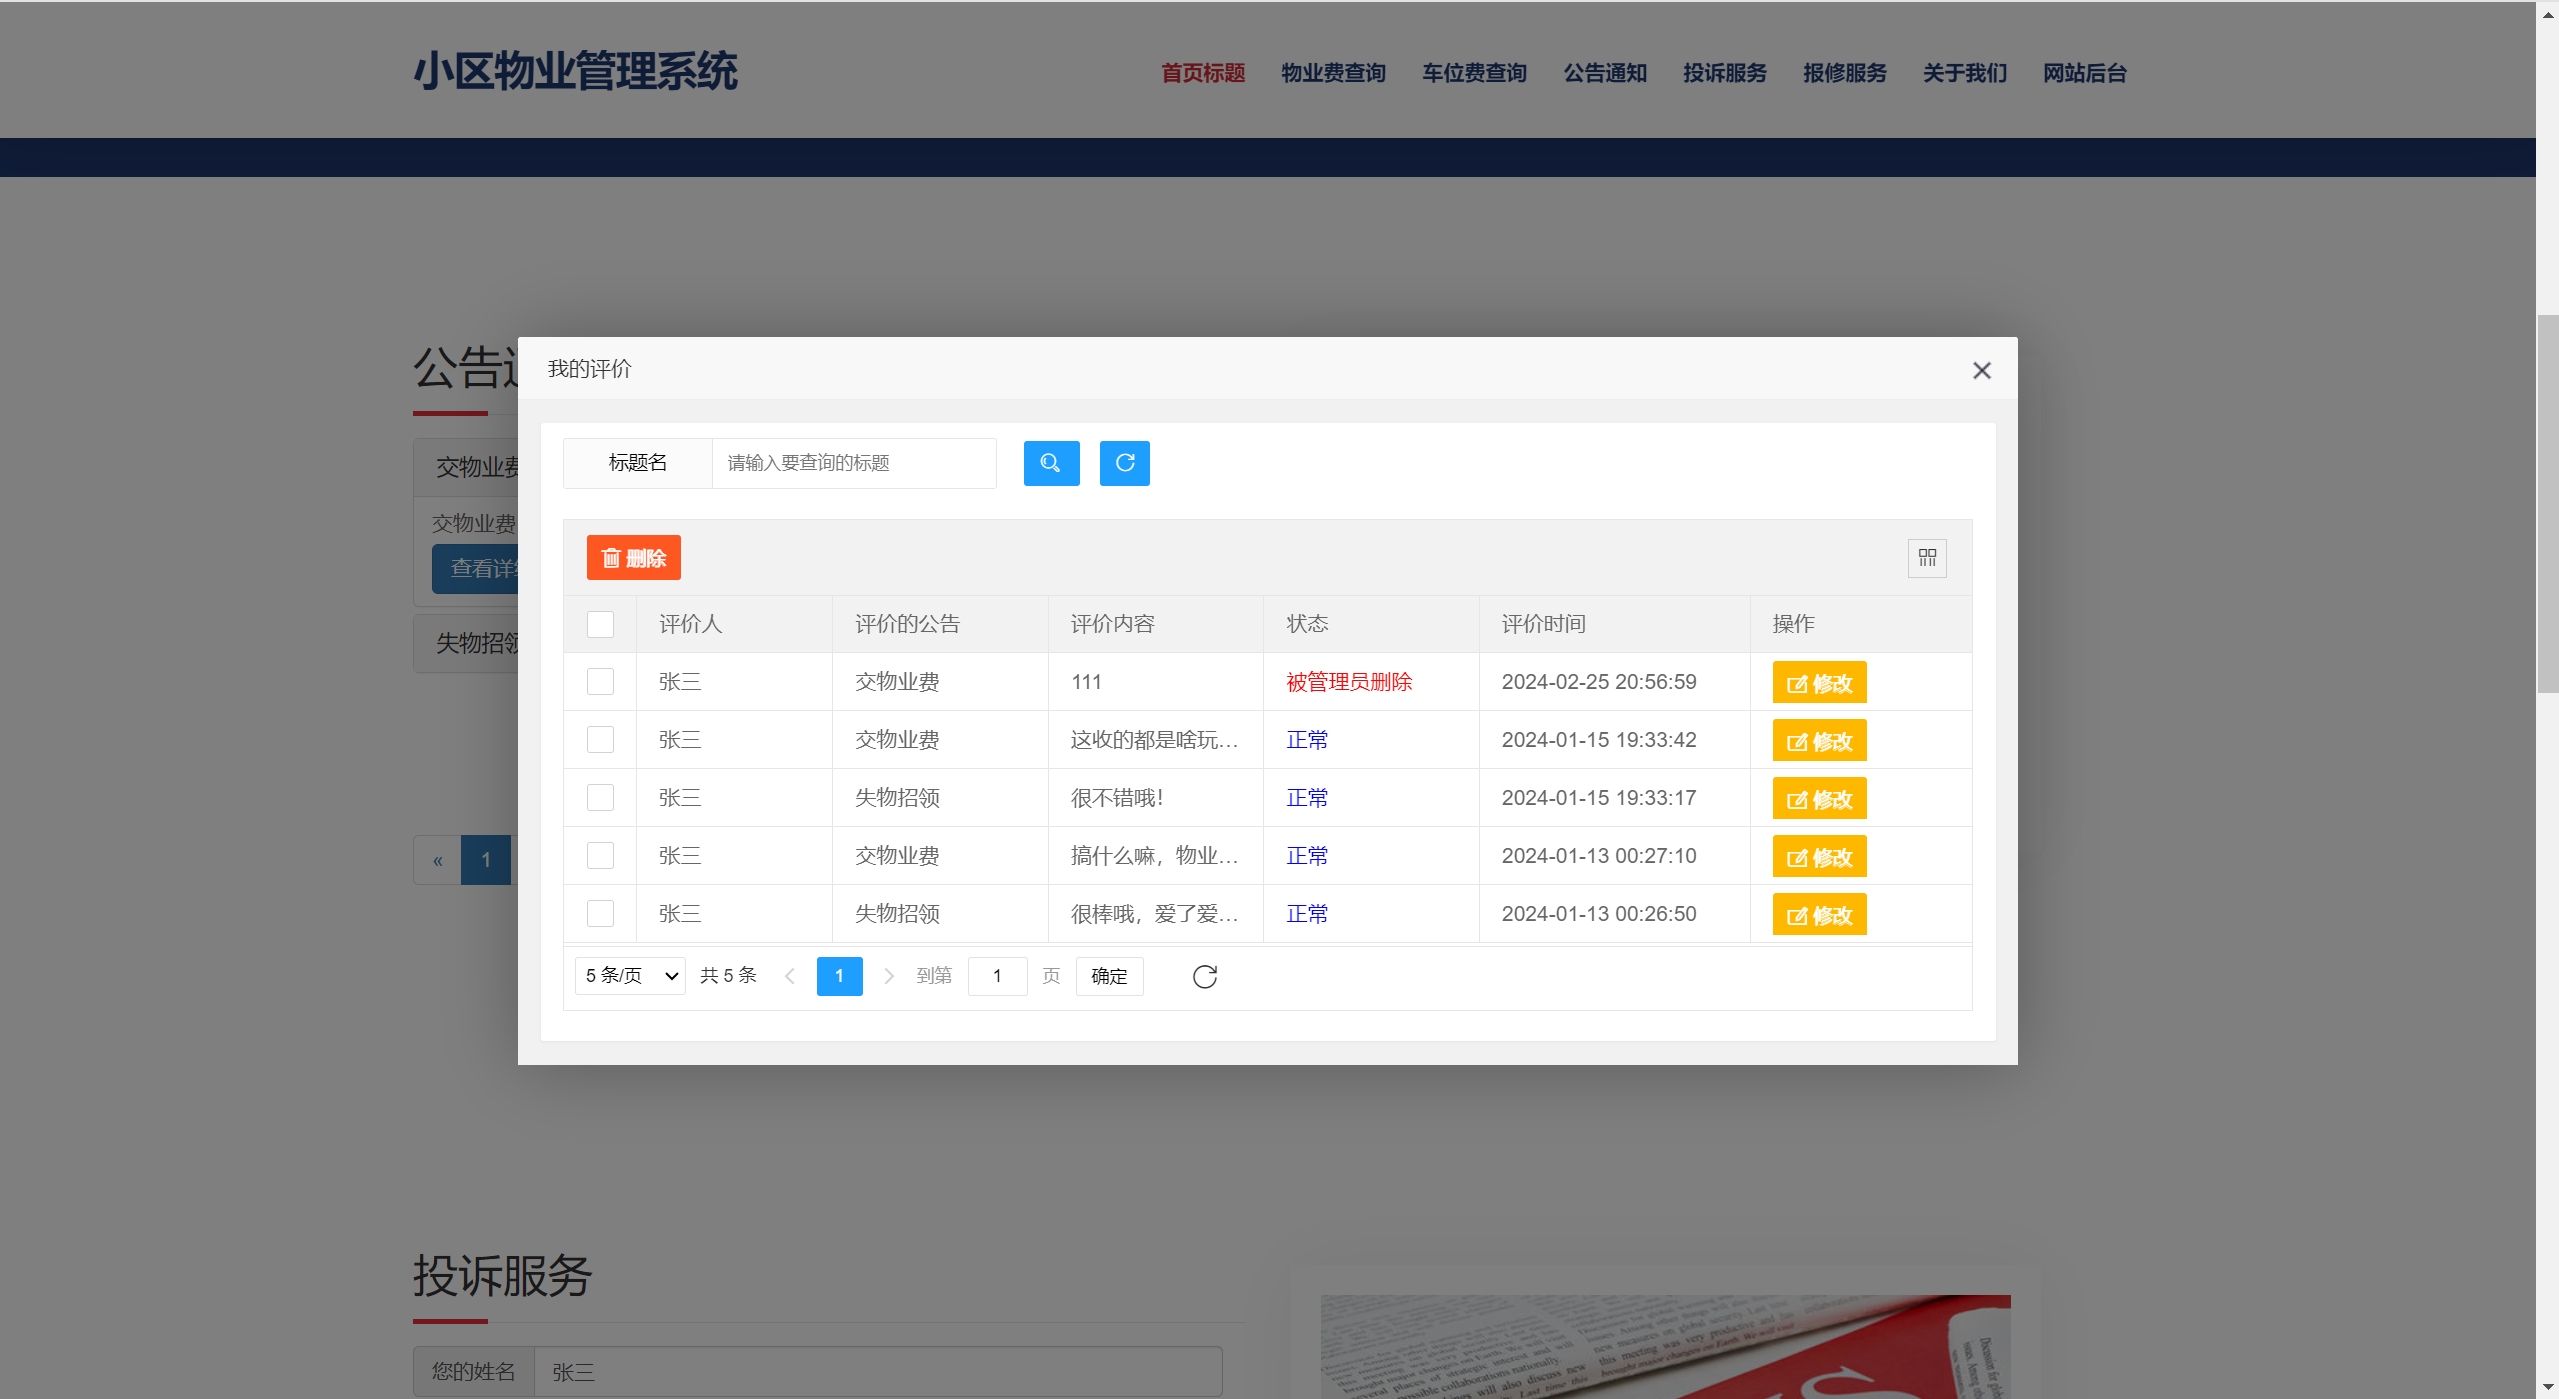This screenshot has width=2559, height=1399.
Task: Click the blue search magnifier button
Action: pyautogui.click(x=1051, y=463)
